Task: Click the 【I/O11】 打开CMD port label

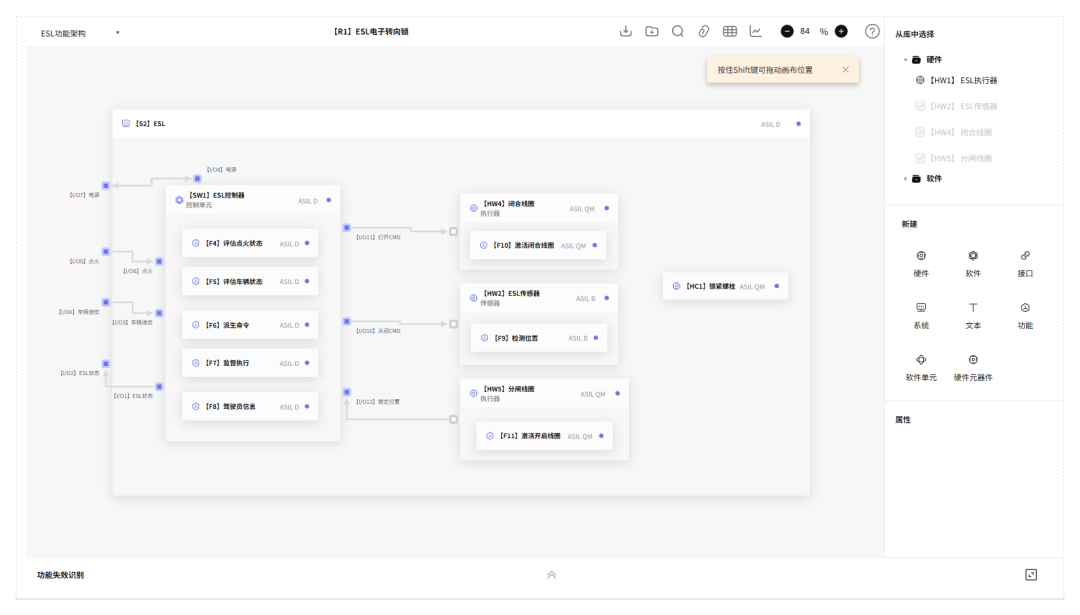Action: click(x=378, y=238)
